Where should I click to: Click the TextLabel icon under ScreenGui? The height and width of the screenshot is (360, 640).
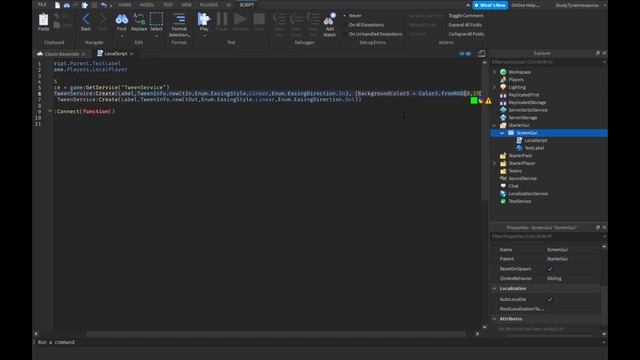519,148
